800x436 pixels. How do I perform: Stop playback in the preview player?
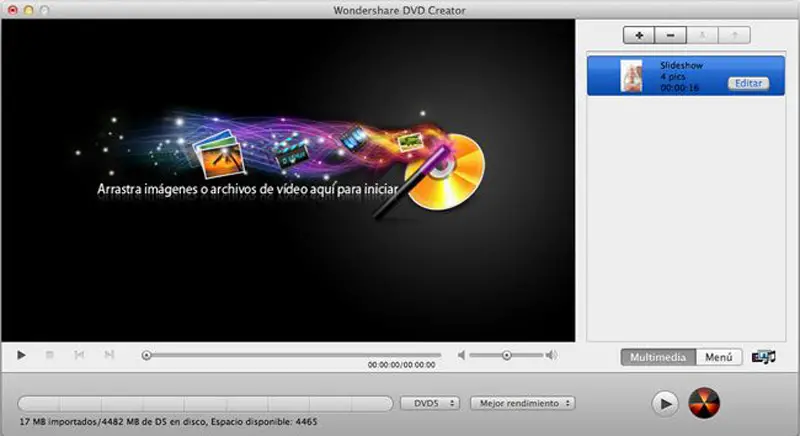coord(49,355)
